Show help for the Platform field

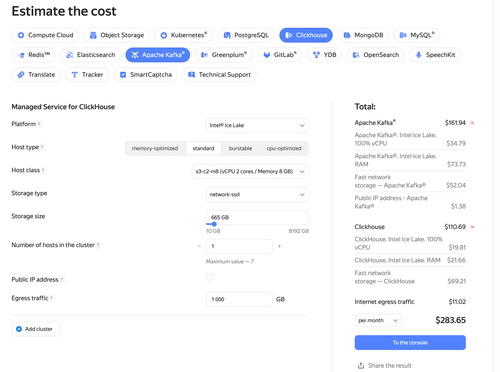coord(39,124)
